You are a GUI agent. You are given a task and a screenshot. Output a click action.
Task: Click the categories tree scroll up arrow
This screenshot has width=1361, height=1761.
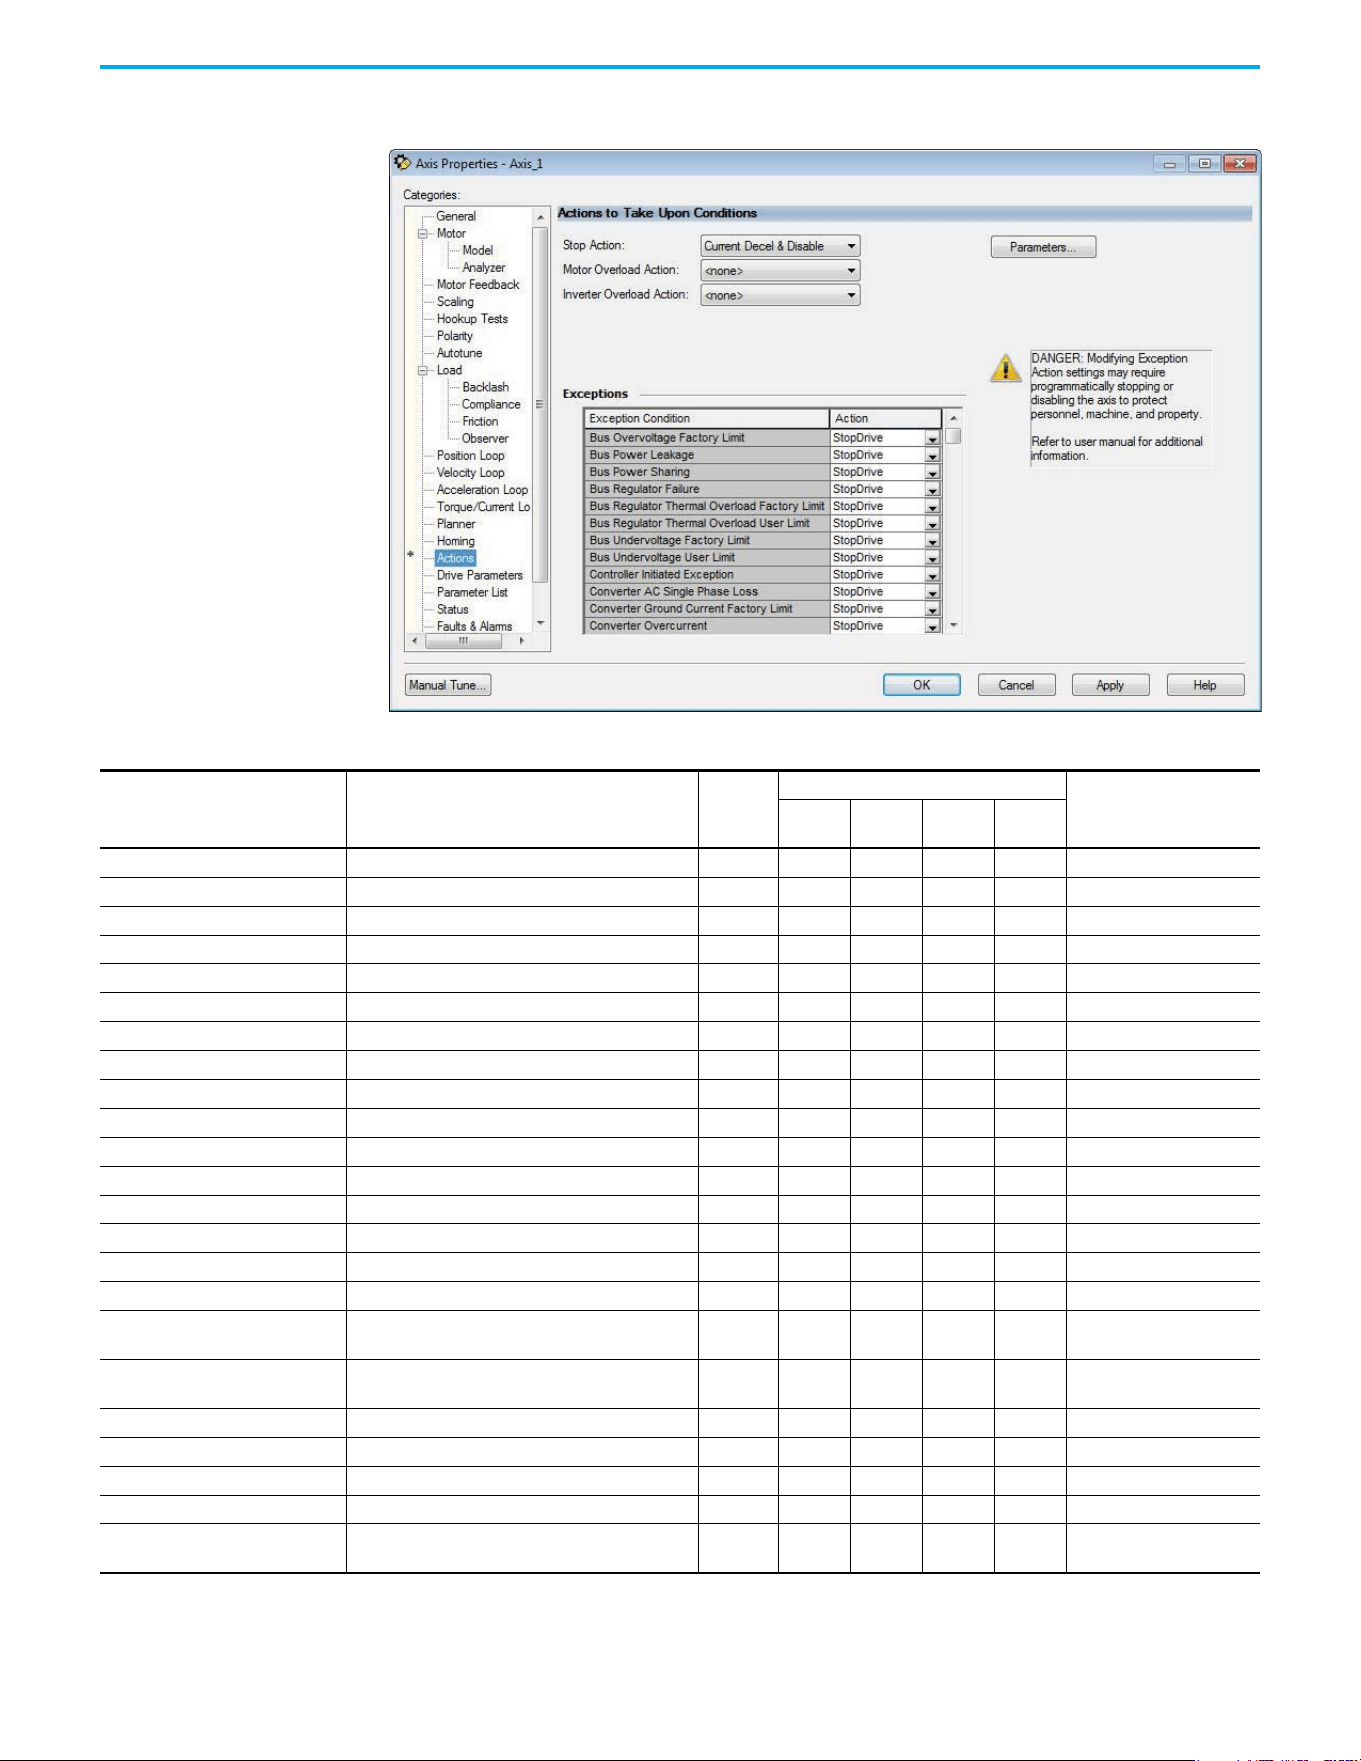coord(540,217)
